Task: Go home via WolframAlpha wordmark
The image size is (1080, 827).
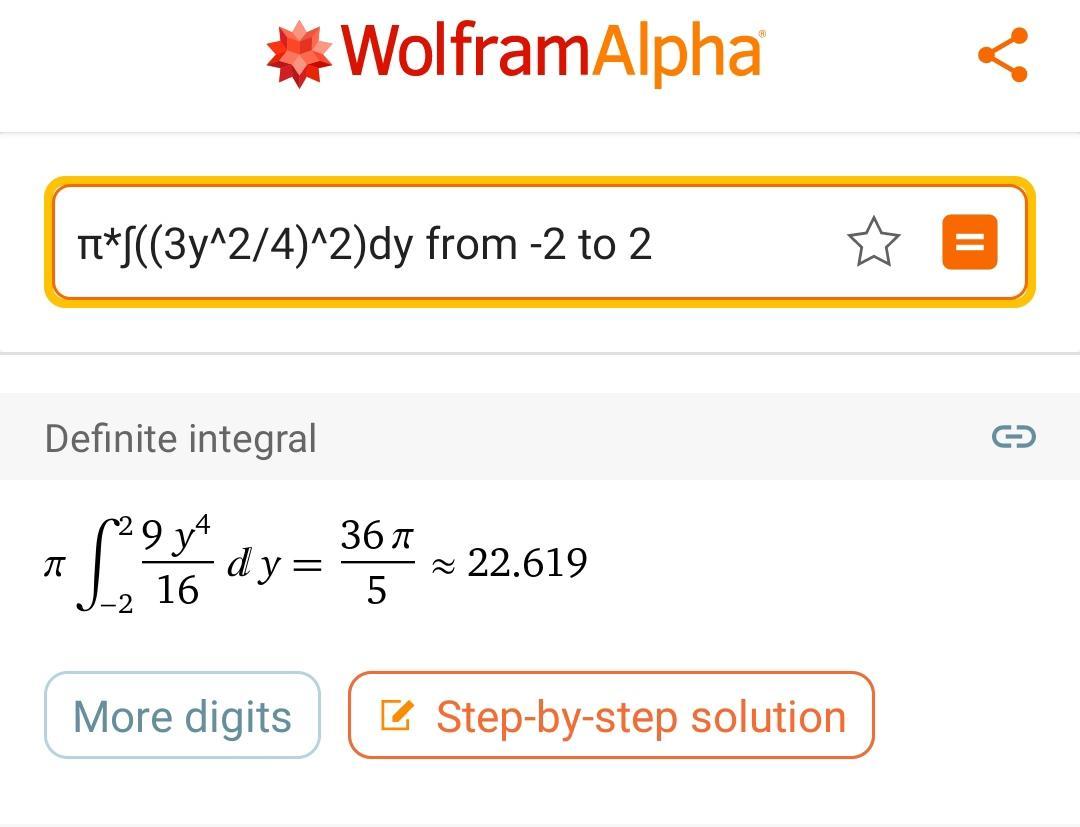Action: [x=552, y=52]
